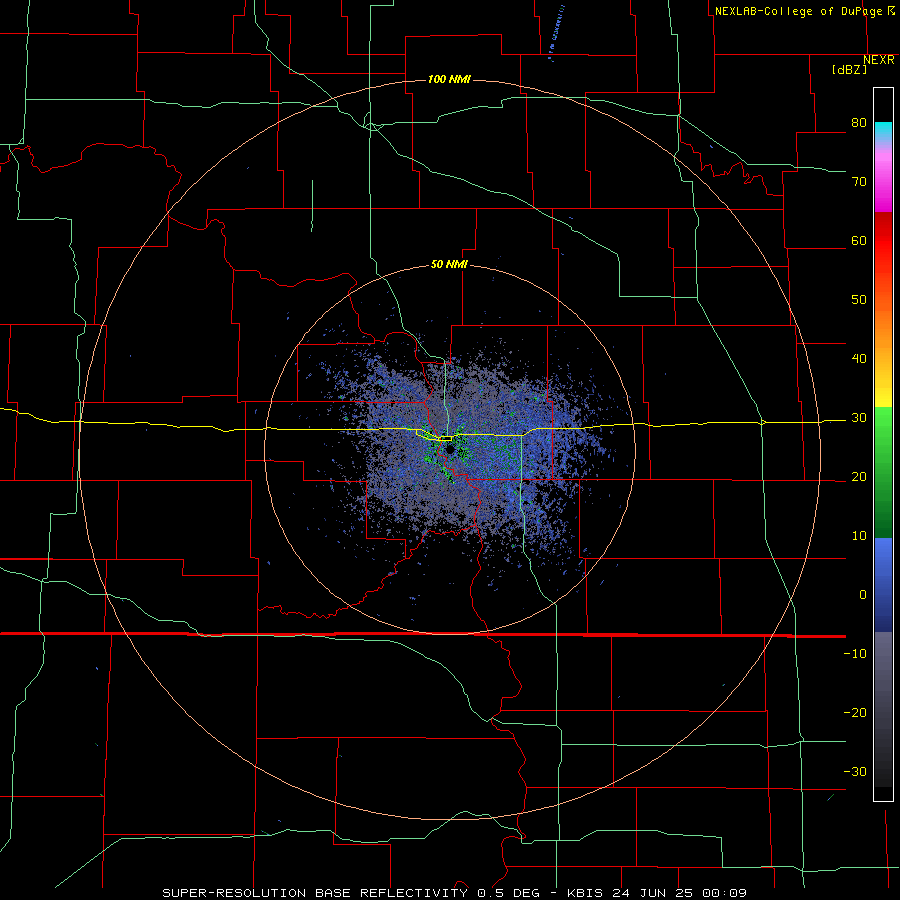Click the 10 value on the dBZ scale
The height and width of the screenshot is (900, 900).
[x=859, y=536]
